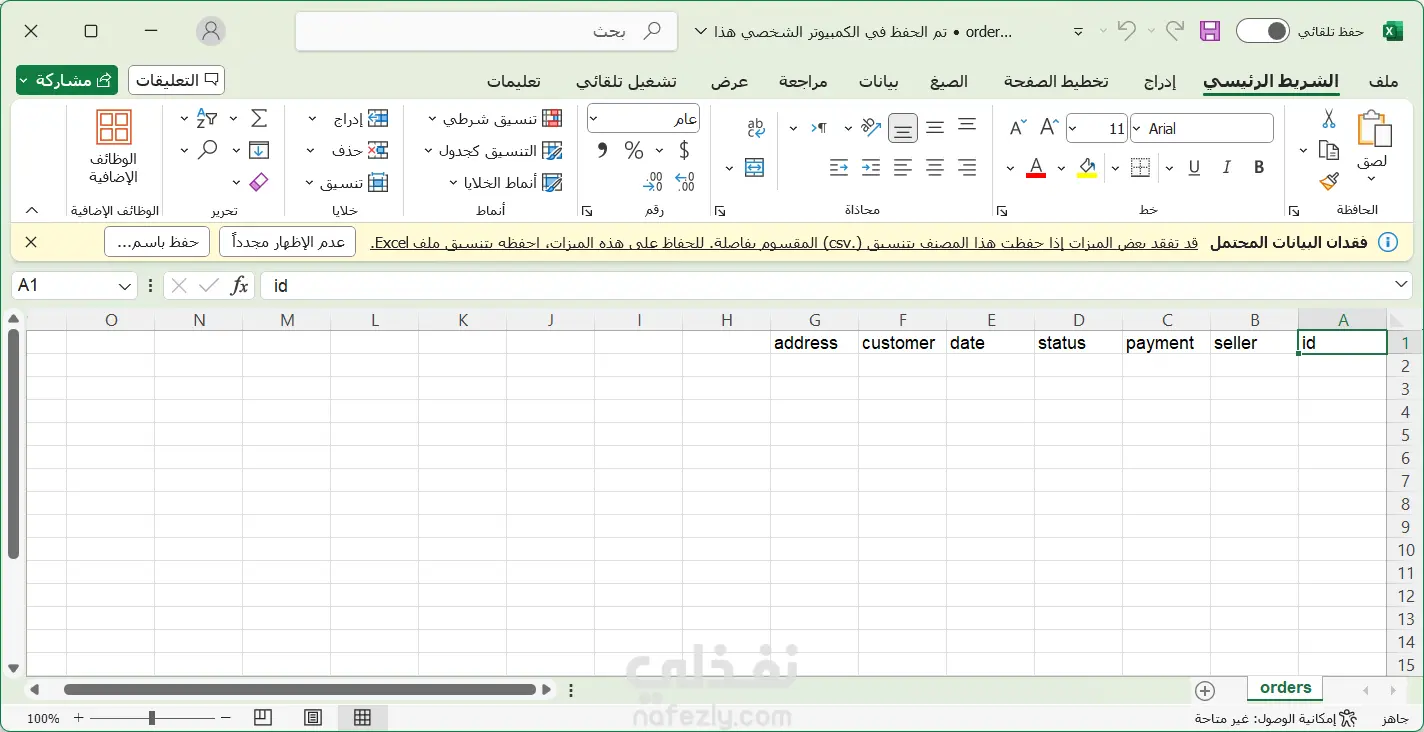Image resolution: width=1424 pixels, height=732 pixels.
Task: Open the Add-ins (الوظائف الإضافية) button
Action: tap(114, 147)
